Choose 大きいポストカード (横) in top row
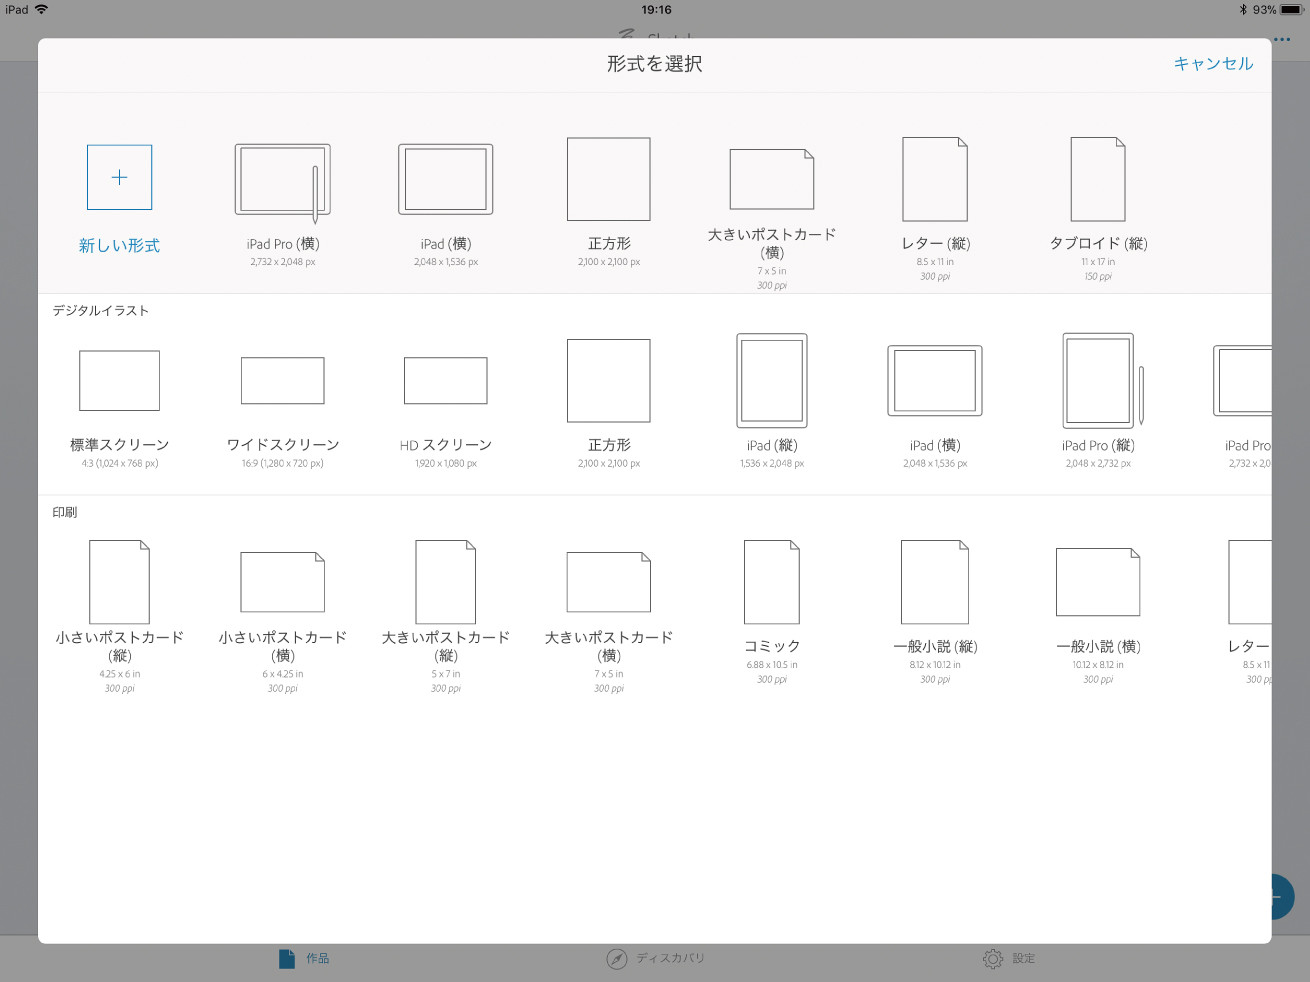Image resolution: width=1310 pixels, height=982 pixels. tap(772, 218)
